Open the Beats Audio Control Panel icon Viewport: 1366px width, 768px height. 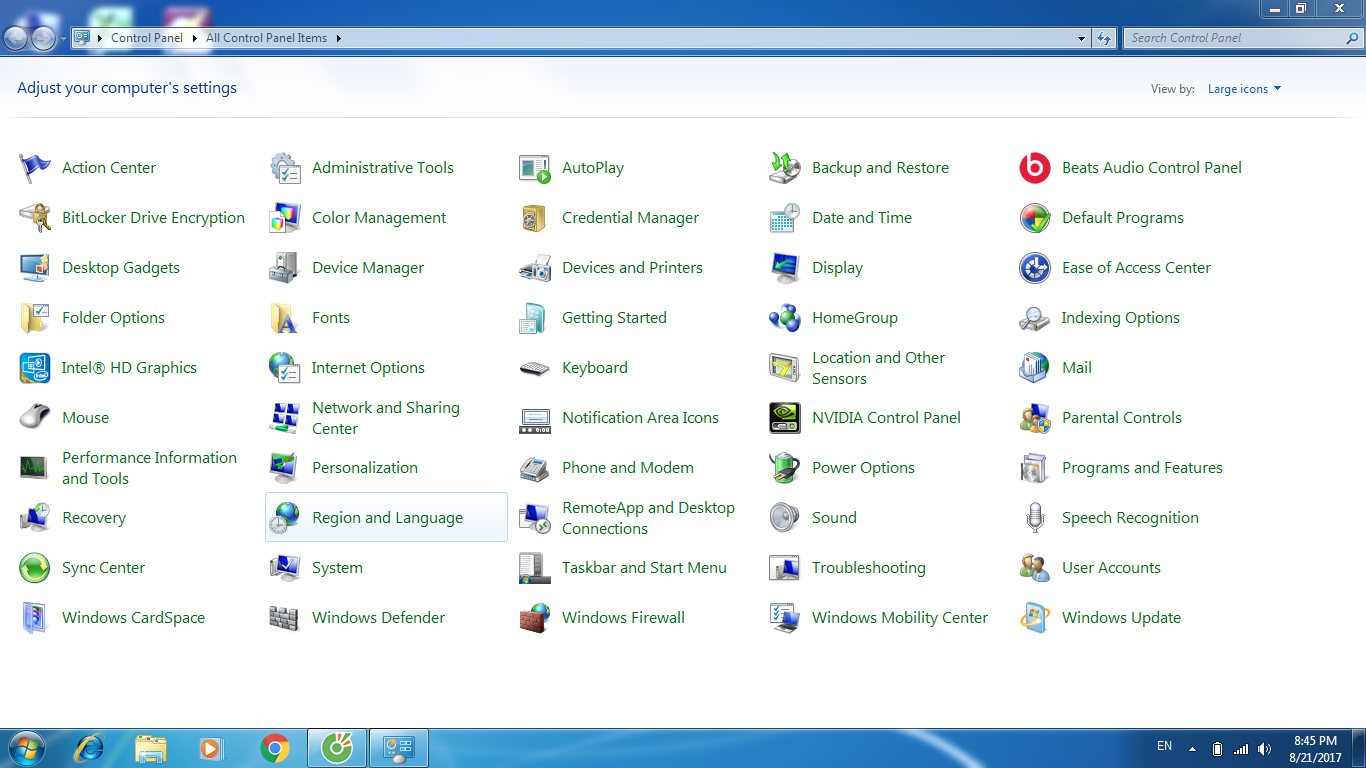coord(1035,168)
